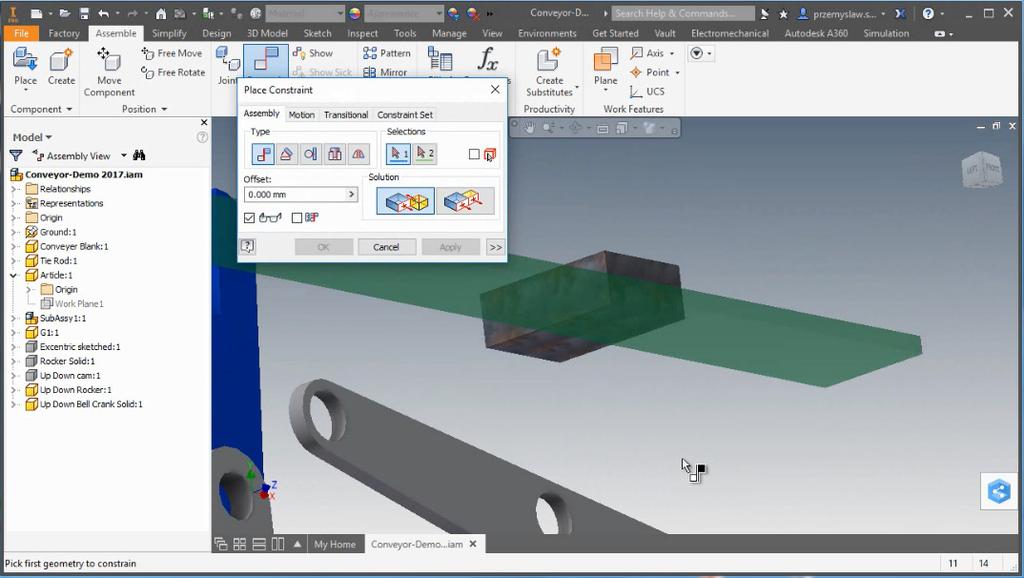The height and width of the screenshot is (578, 1024).
Task: Select the Mate constraint type icon
Action: point(263,154)
